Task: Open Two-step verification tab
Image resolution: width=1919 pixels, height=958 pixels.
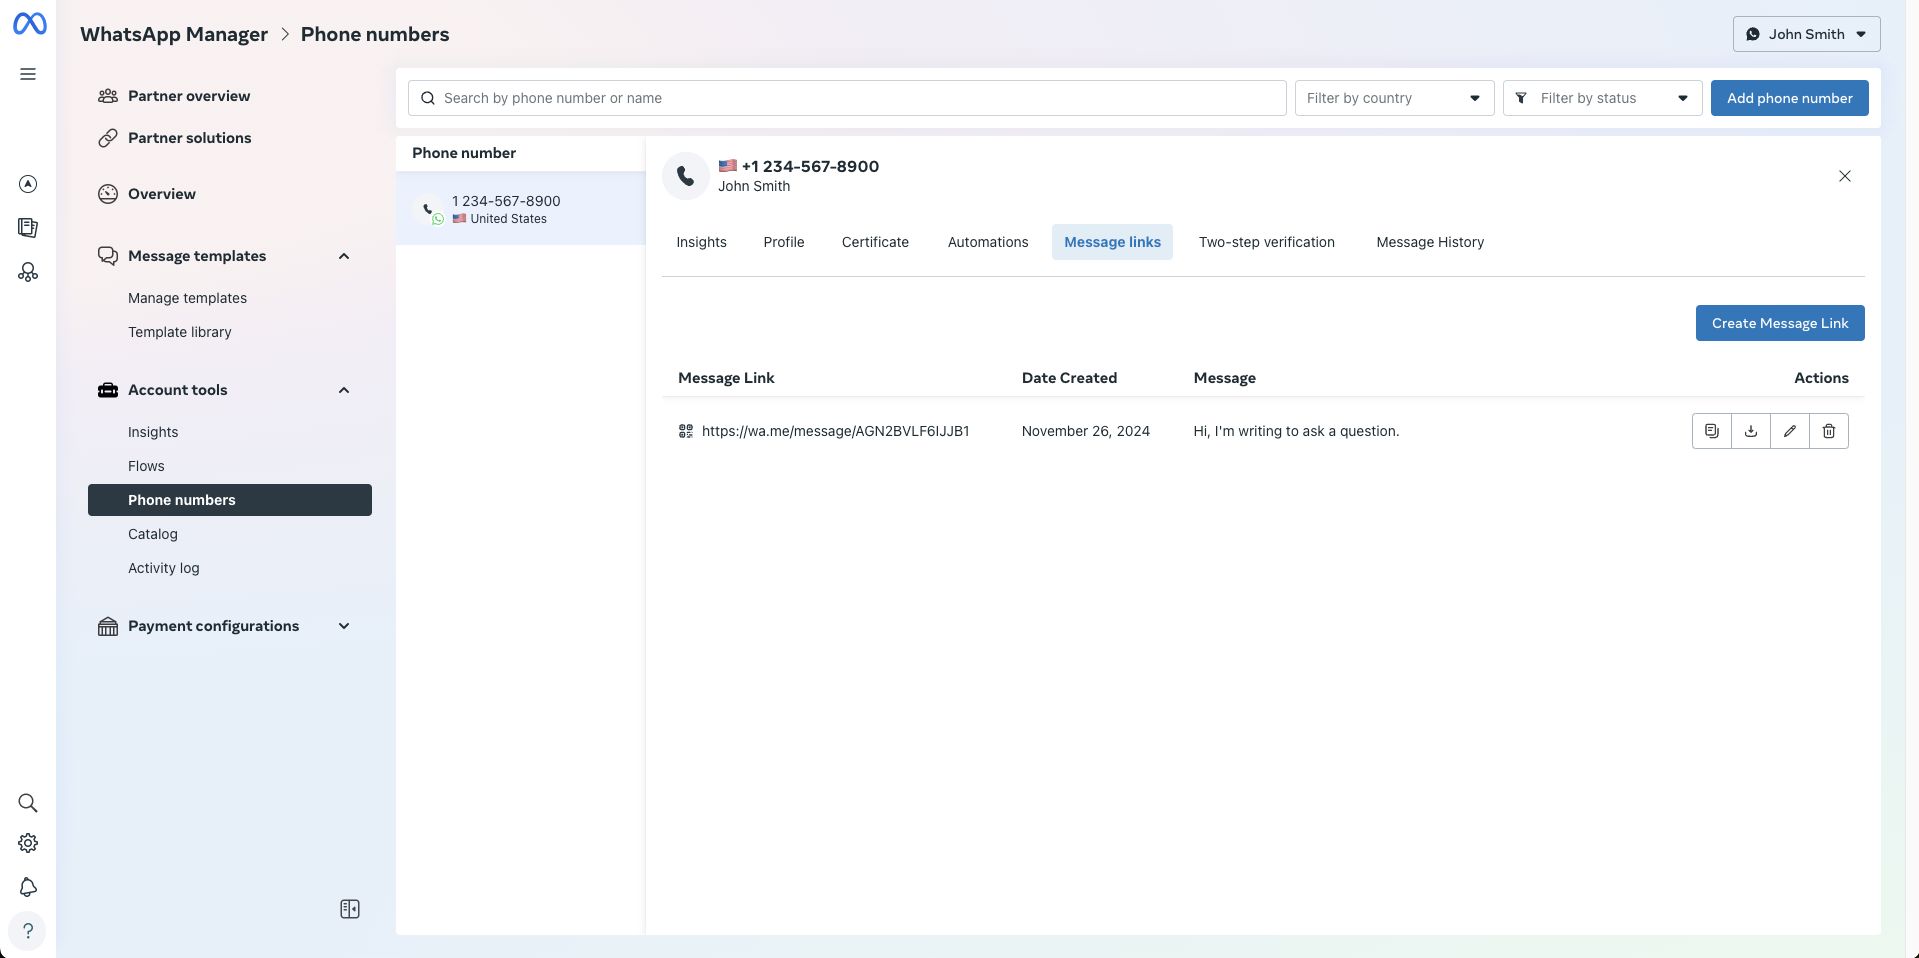Action: point(1267,242)
